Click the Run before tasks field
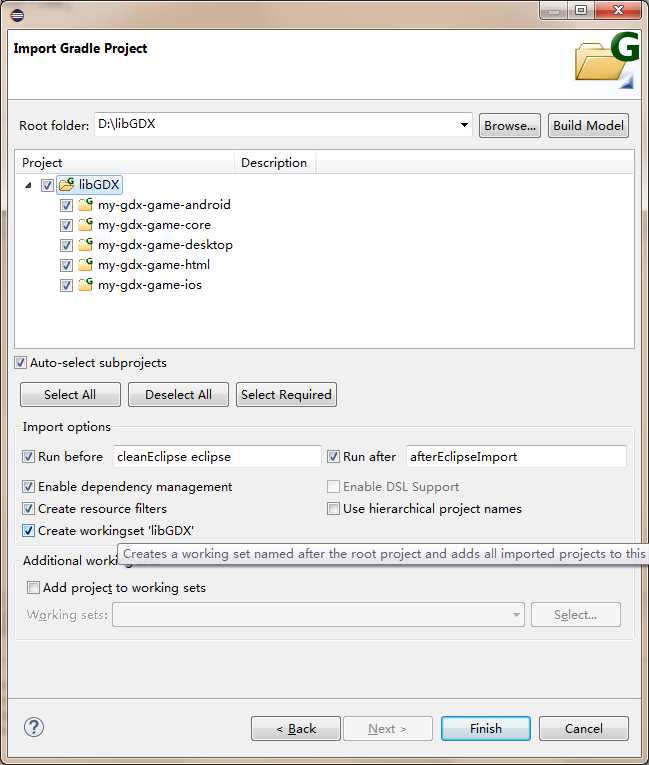Image resolution: width=649 pixels, height=765 pixels. [217, 457]
